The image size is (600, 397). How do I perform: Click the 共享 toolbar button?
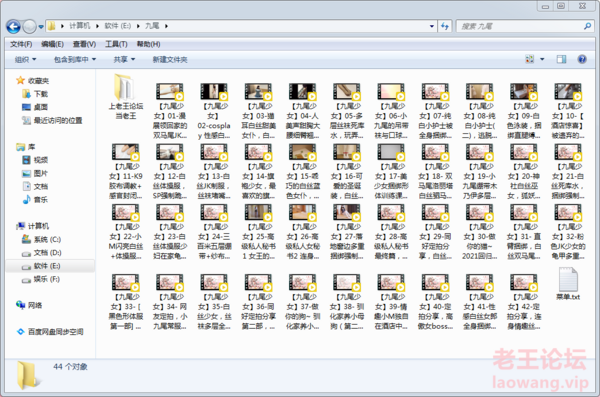click(x=124, y=59)
